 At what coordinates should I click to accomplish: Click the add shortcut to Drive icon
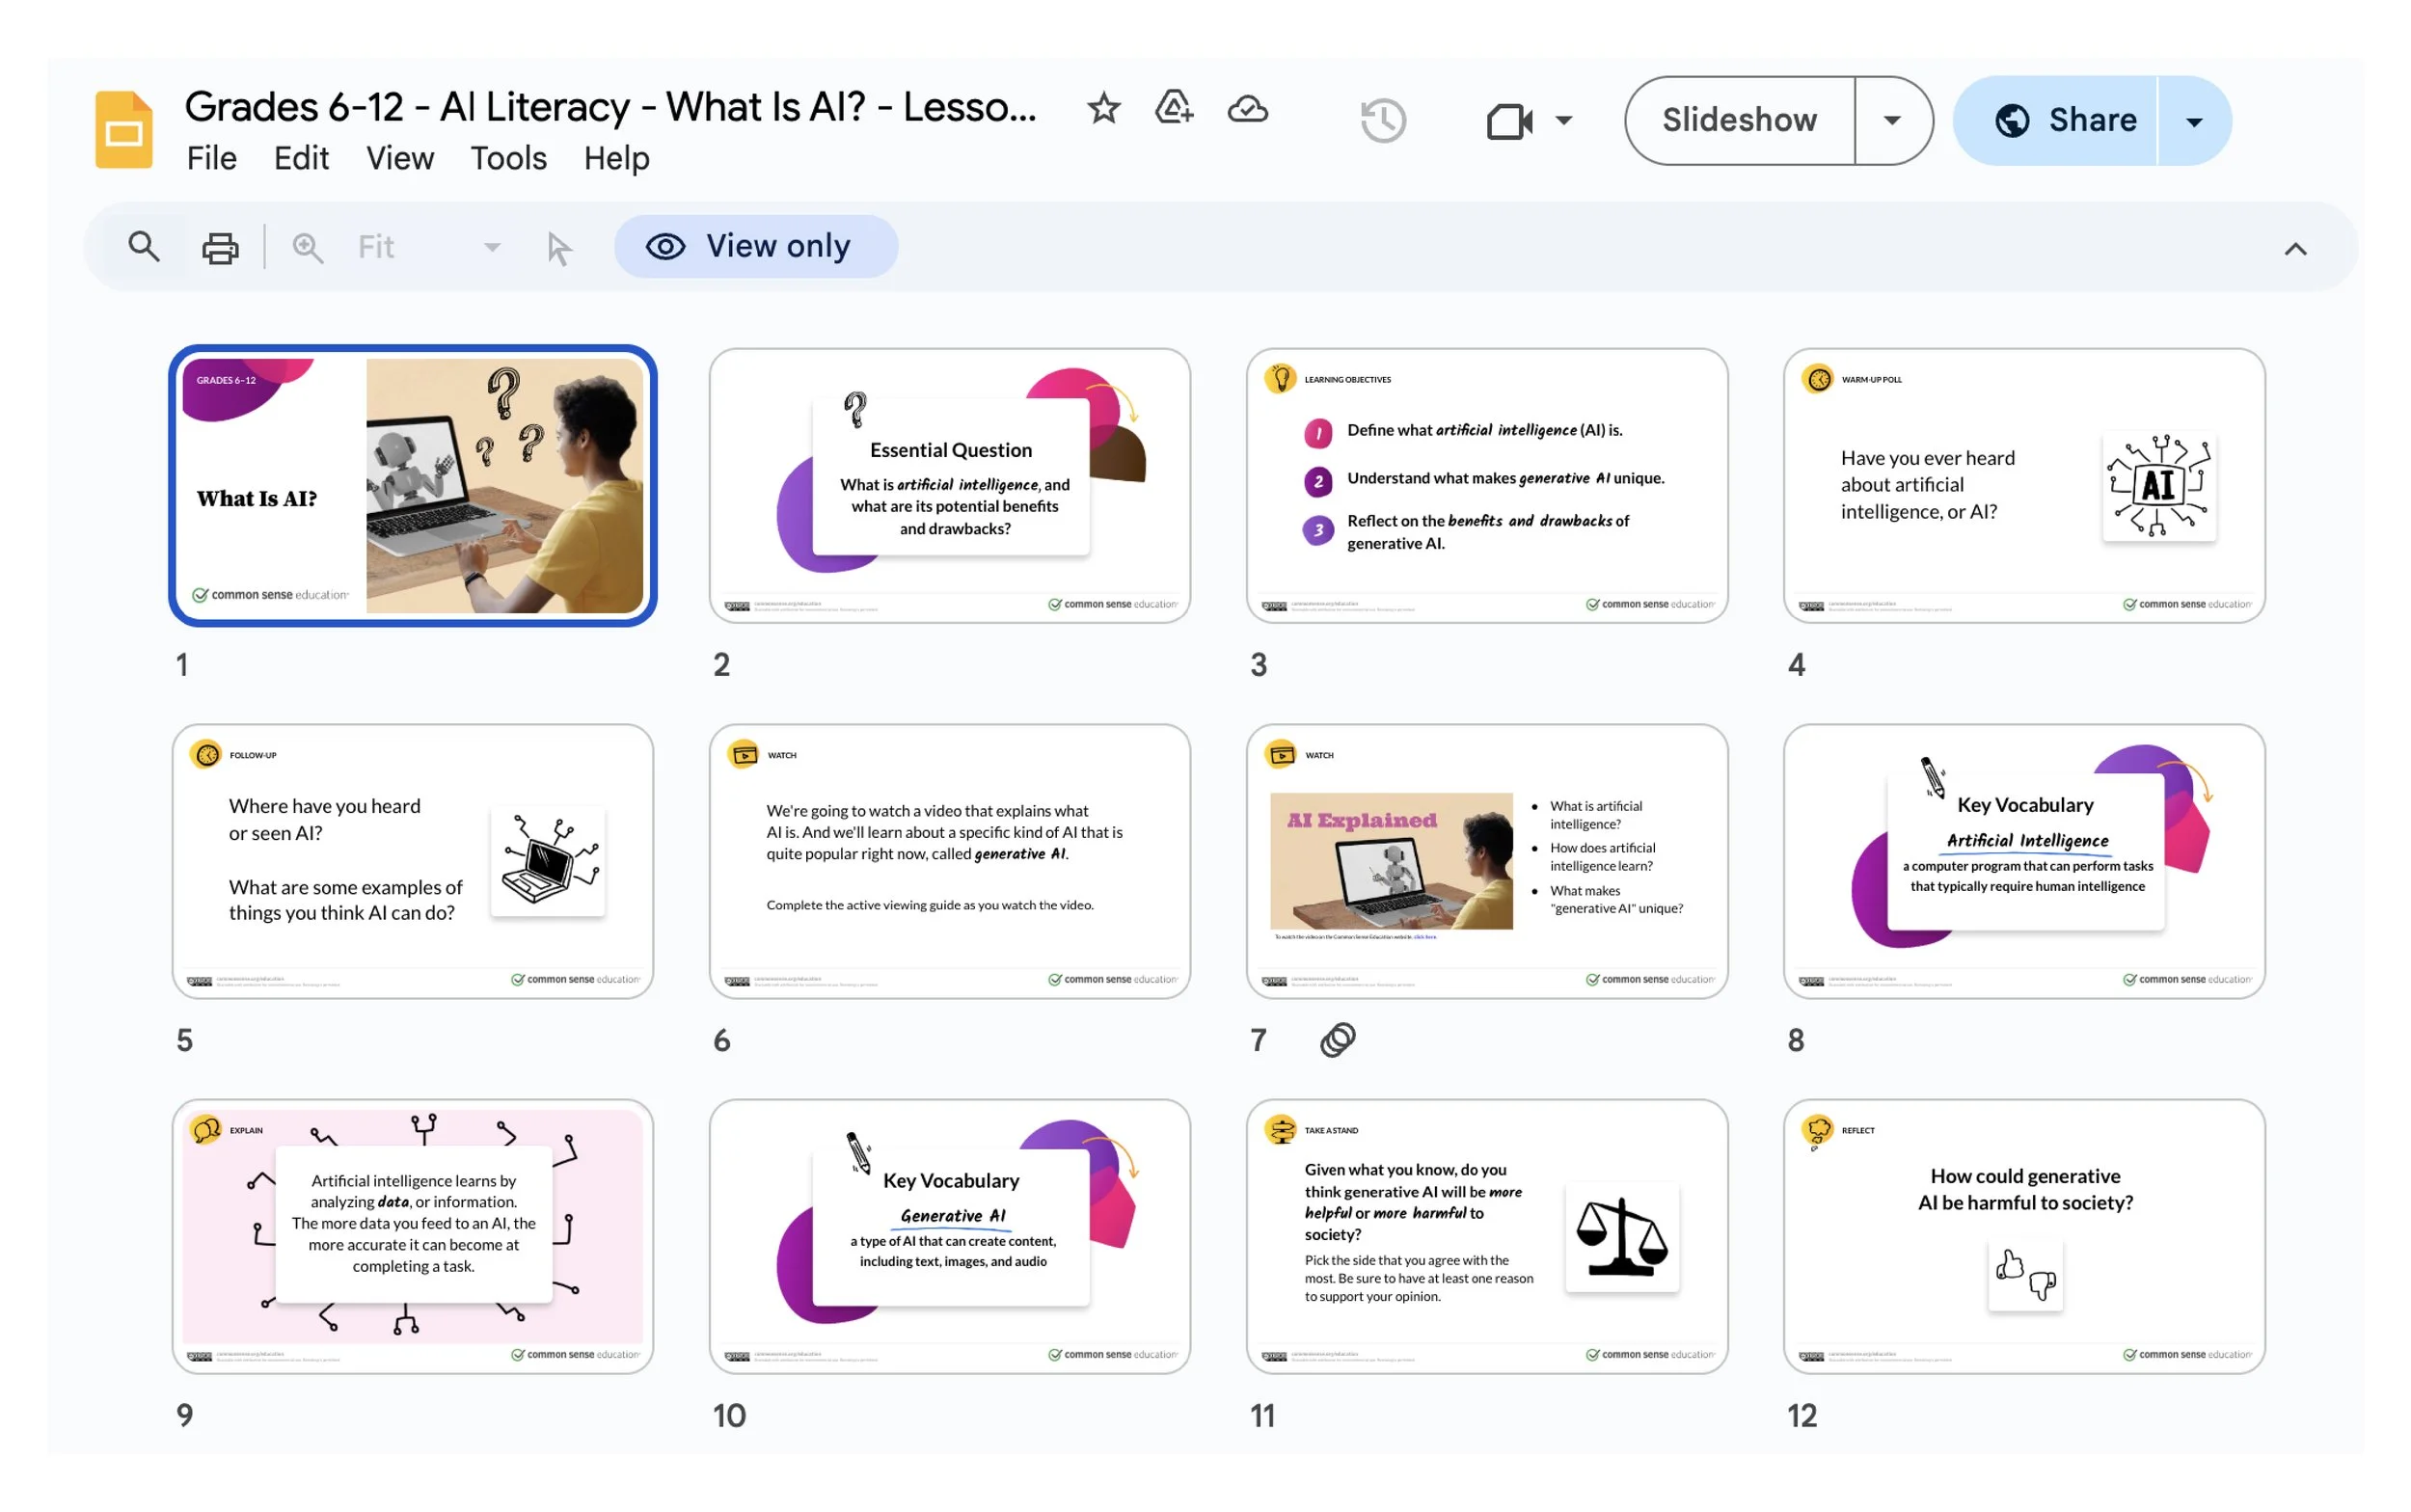click(x=1174, y=108)
